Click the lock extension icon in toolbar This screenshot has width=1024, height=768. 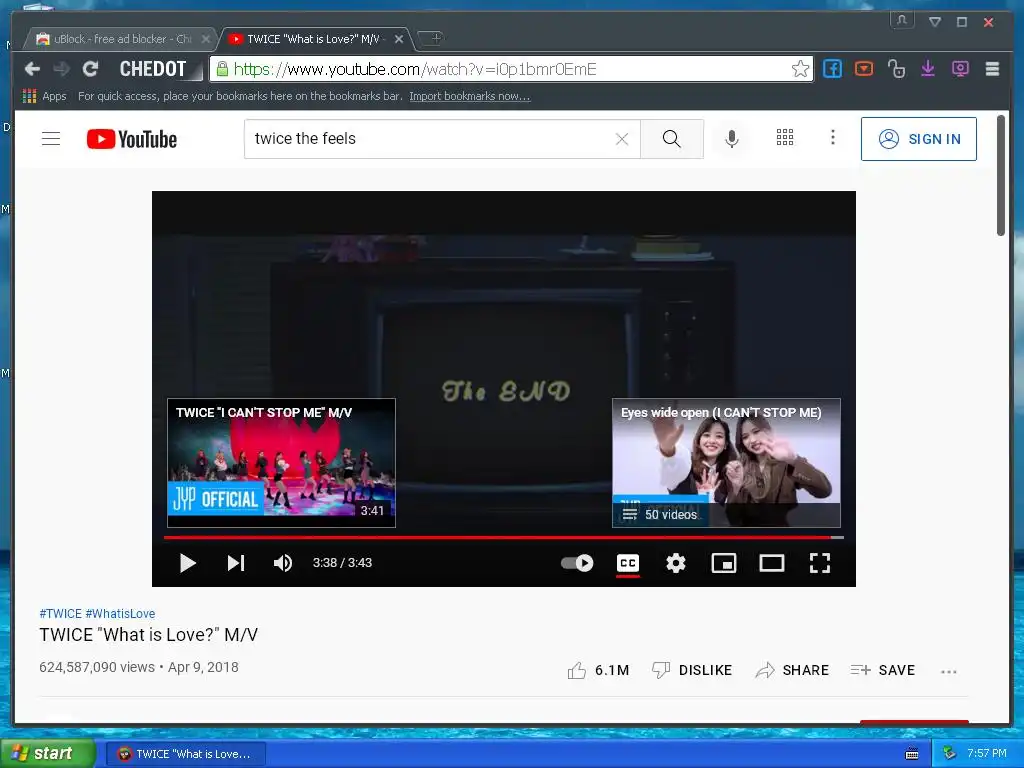tap(896, 69)
